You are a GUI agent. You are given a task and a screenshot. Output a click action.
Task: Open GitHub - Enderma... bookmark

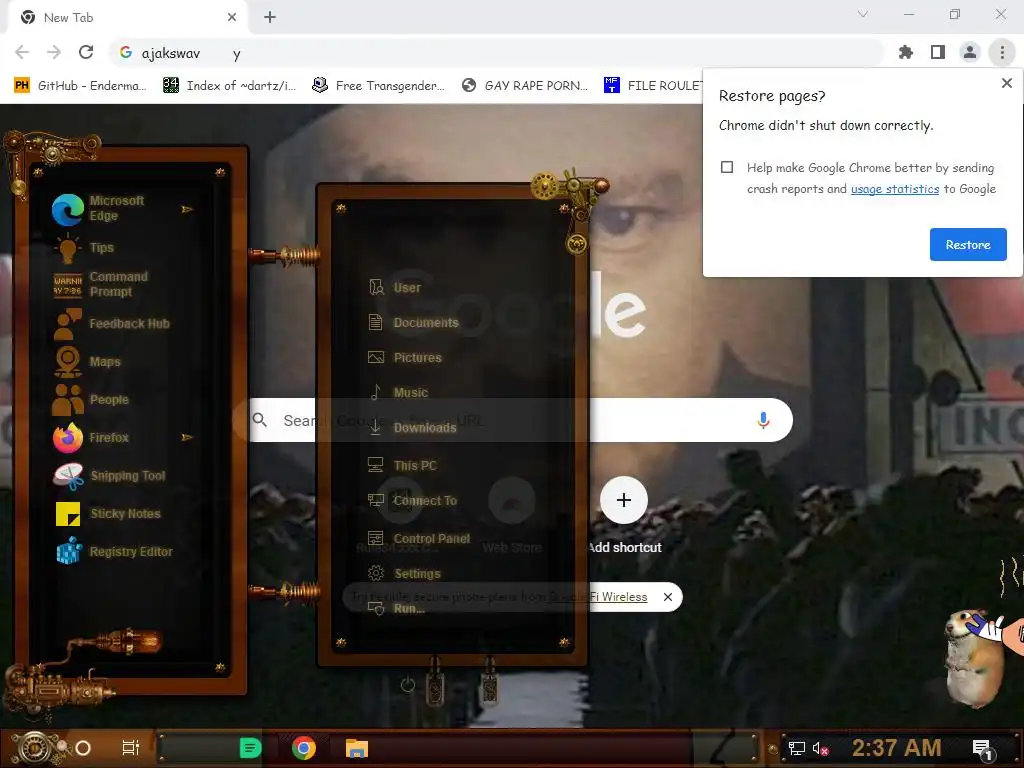pyautogui.click(x=80, y=86)
